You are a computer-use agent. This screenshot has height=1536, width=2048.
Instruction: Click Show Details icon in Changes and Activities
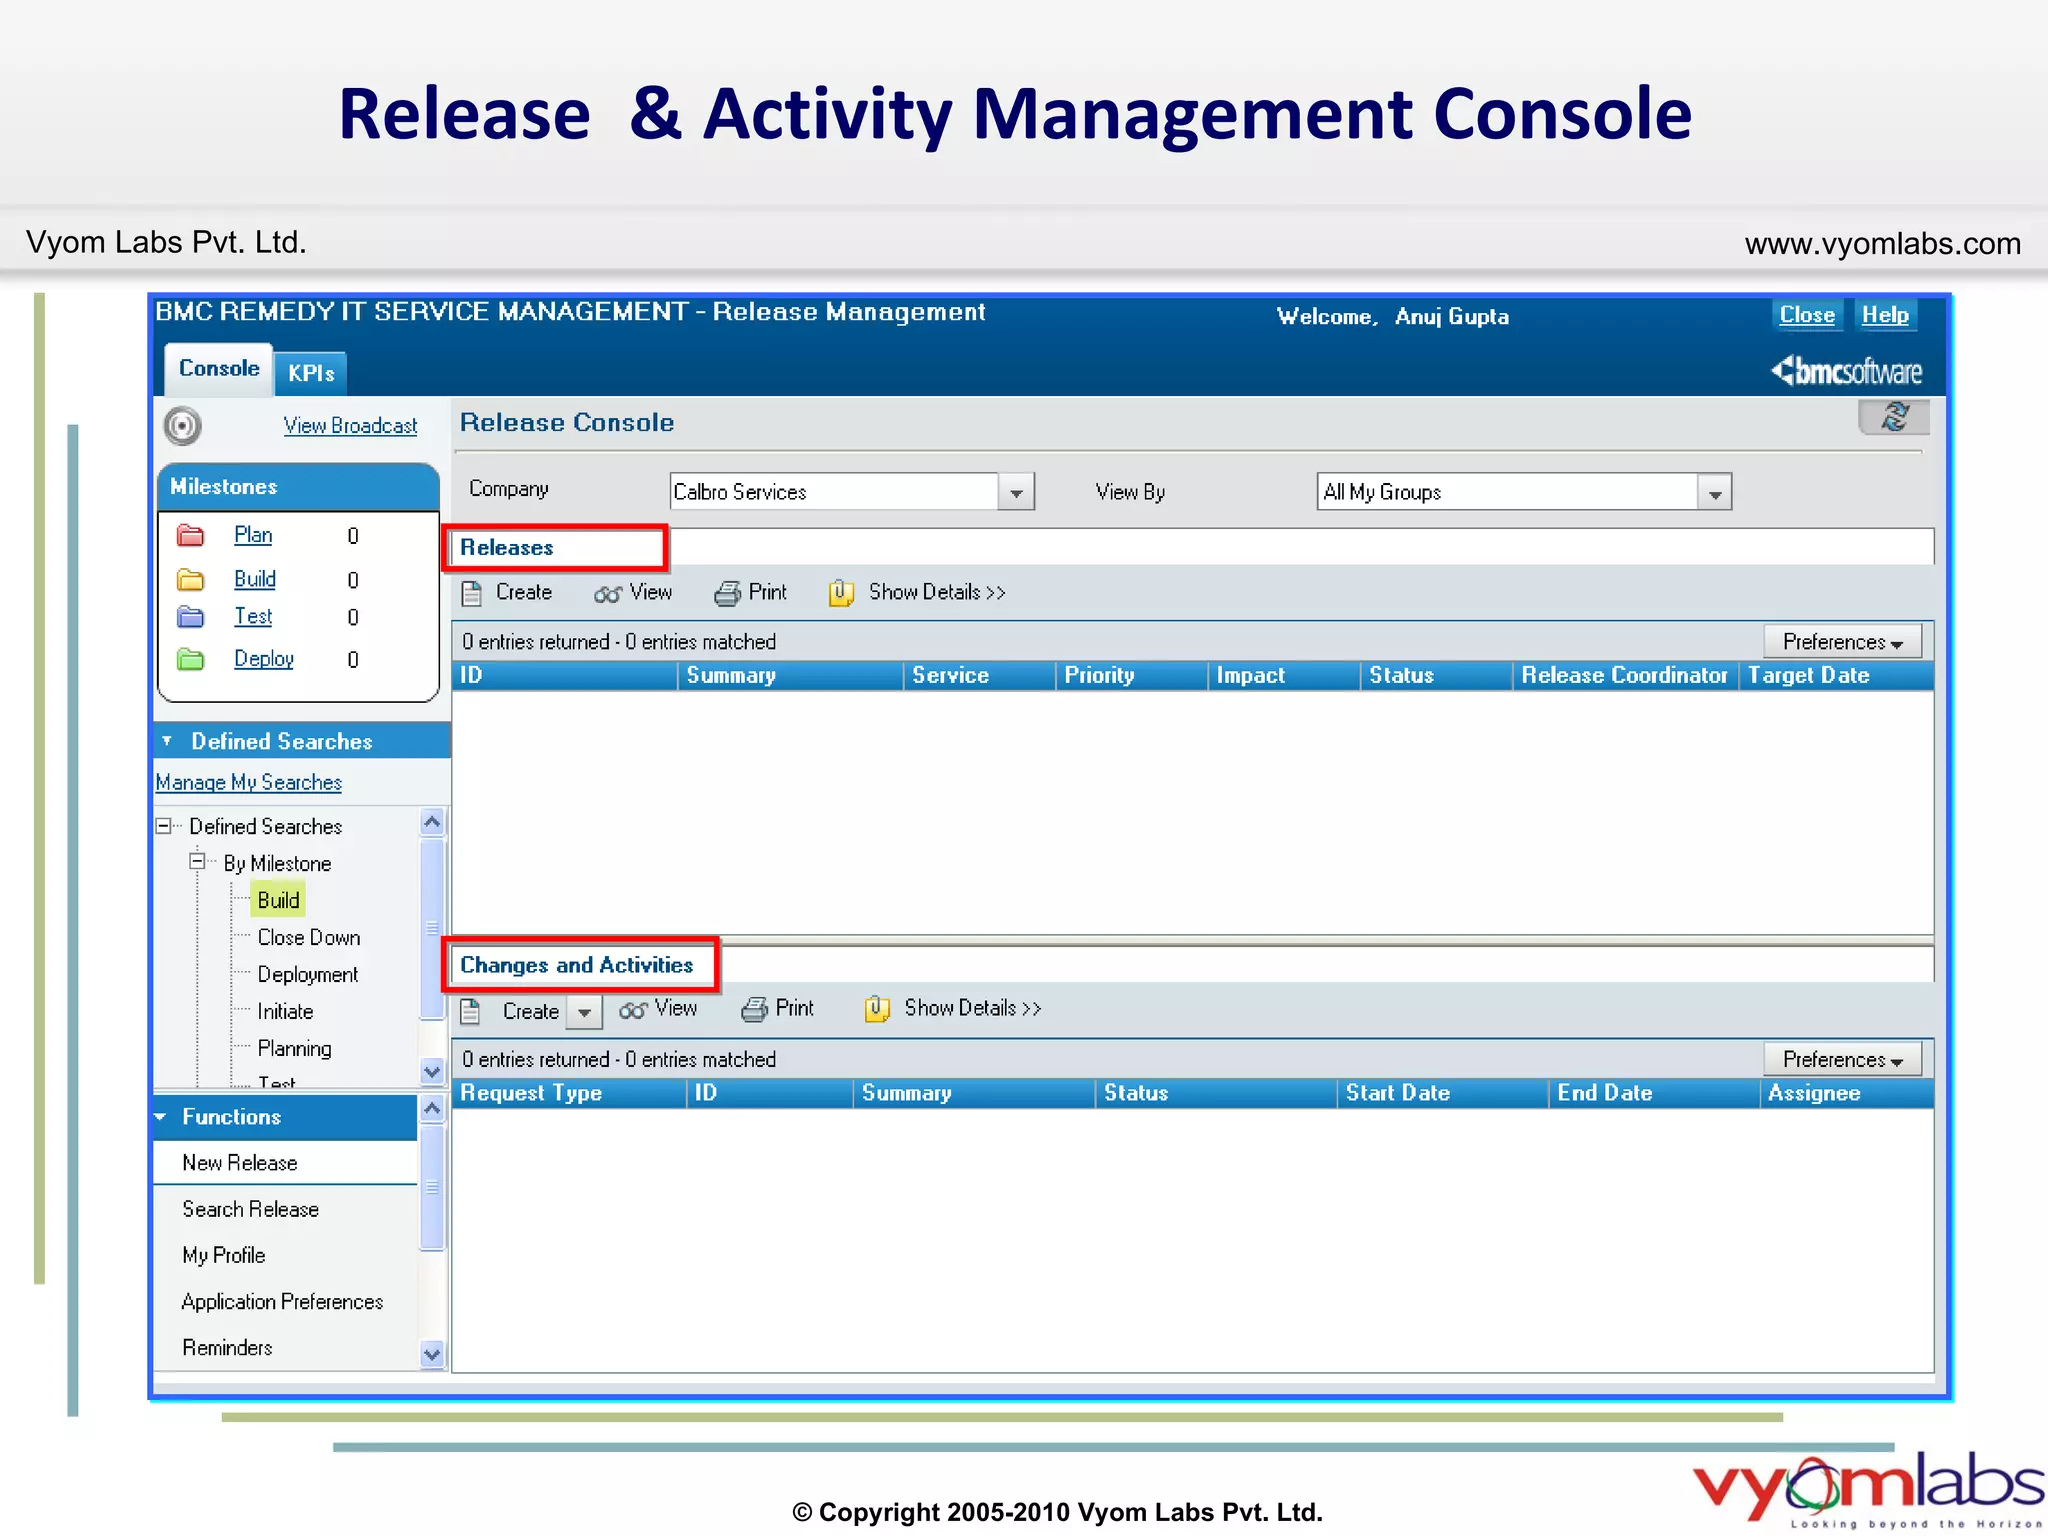pyautogui.click(x=877, y=1009)
